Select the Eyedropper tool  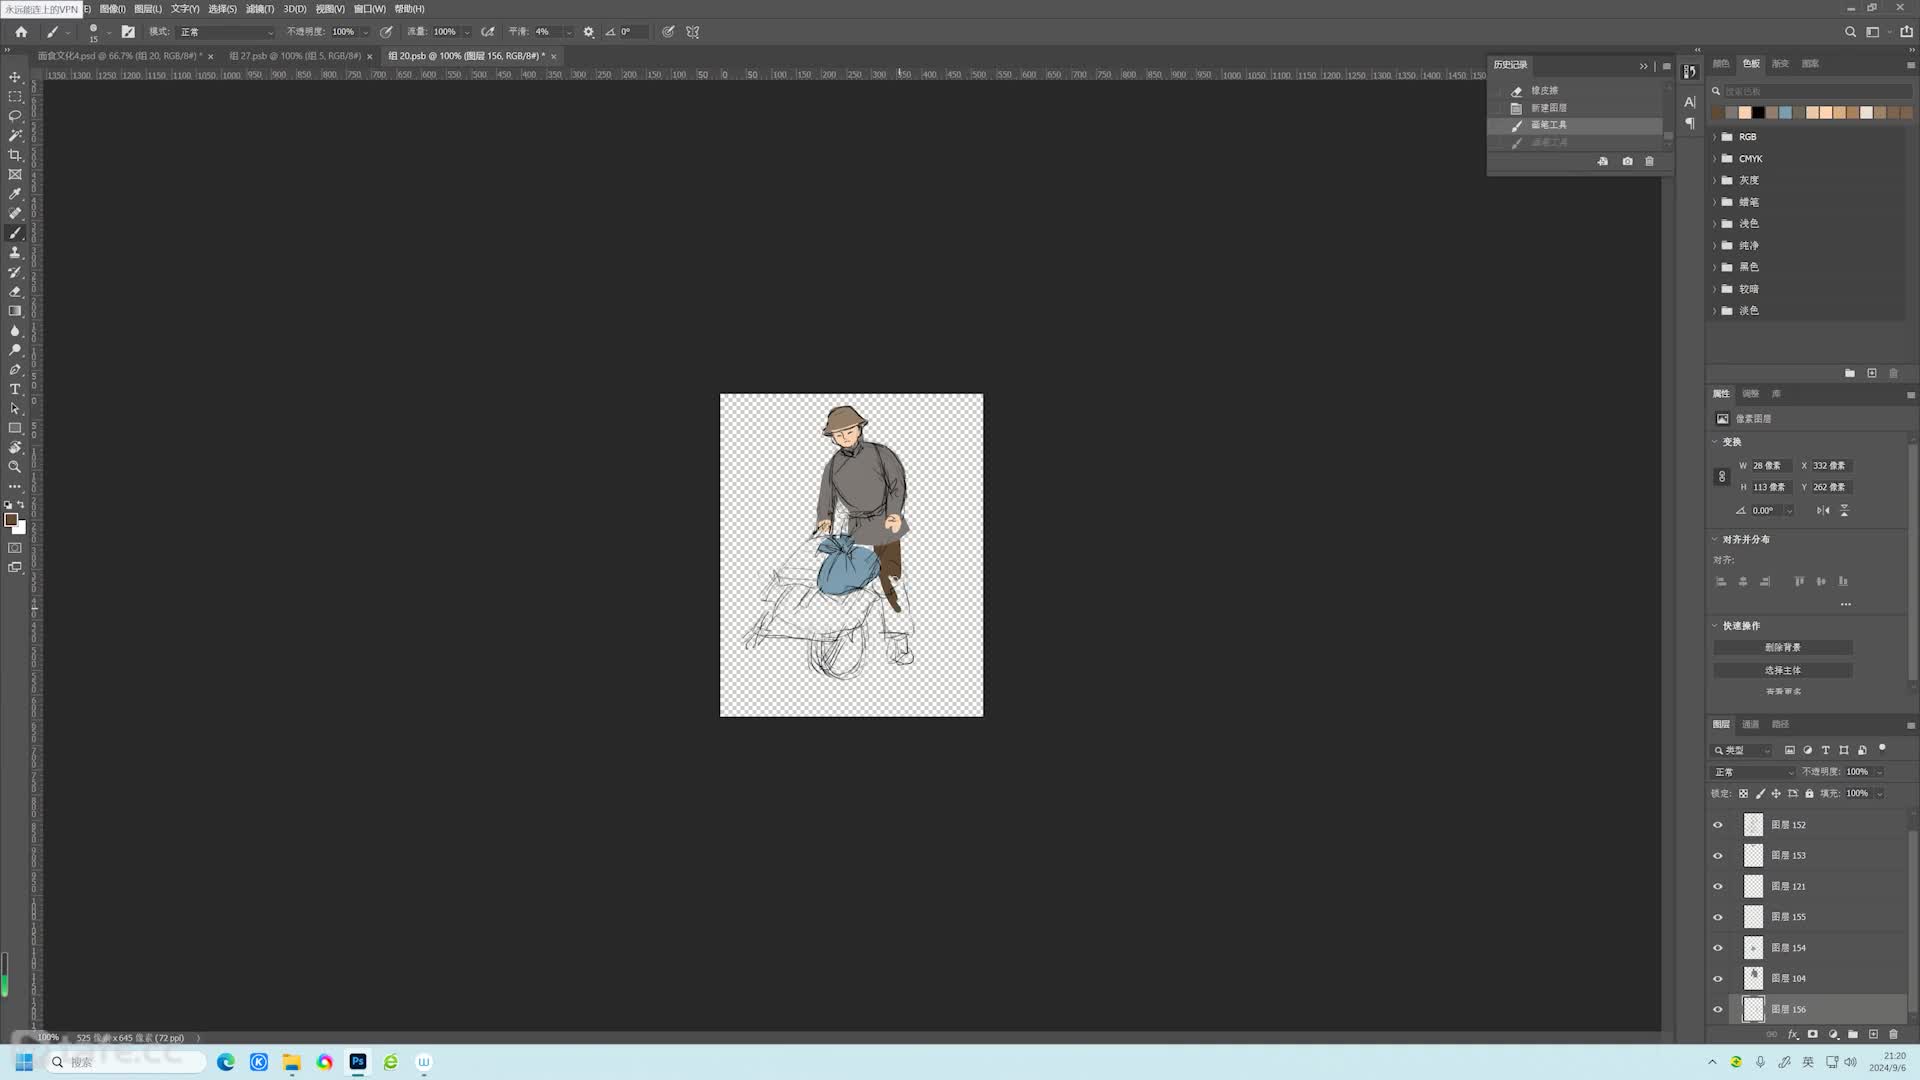coord(15,194)
